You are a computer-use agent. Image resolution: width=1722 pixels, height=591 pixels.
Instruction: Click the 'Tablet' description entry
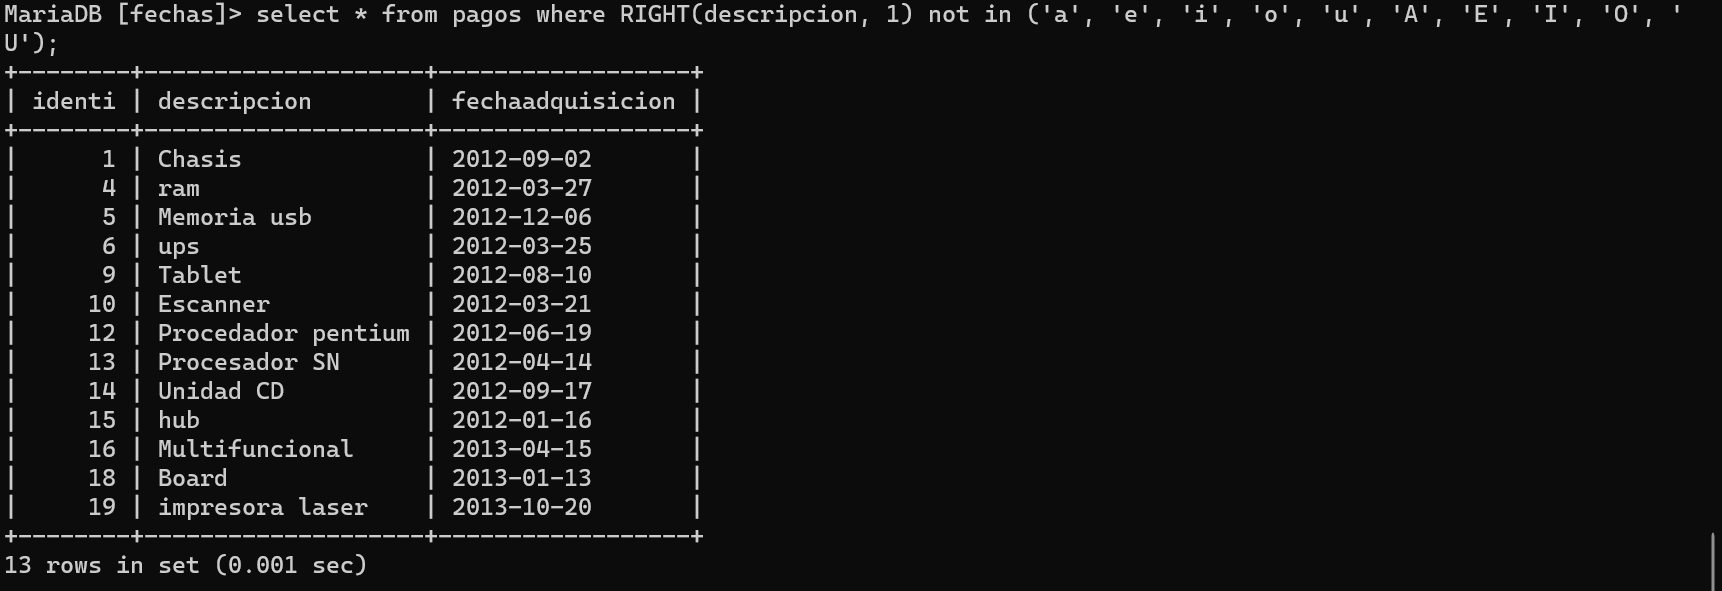click(x=199, y=275)
